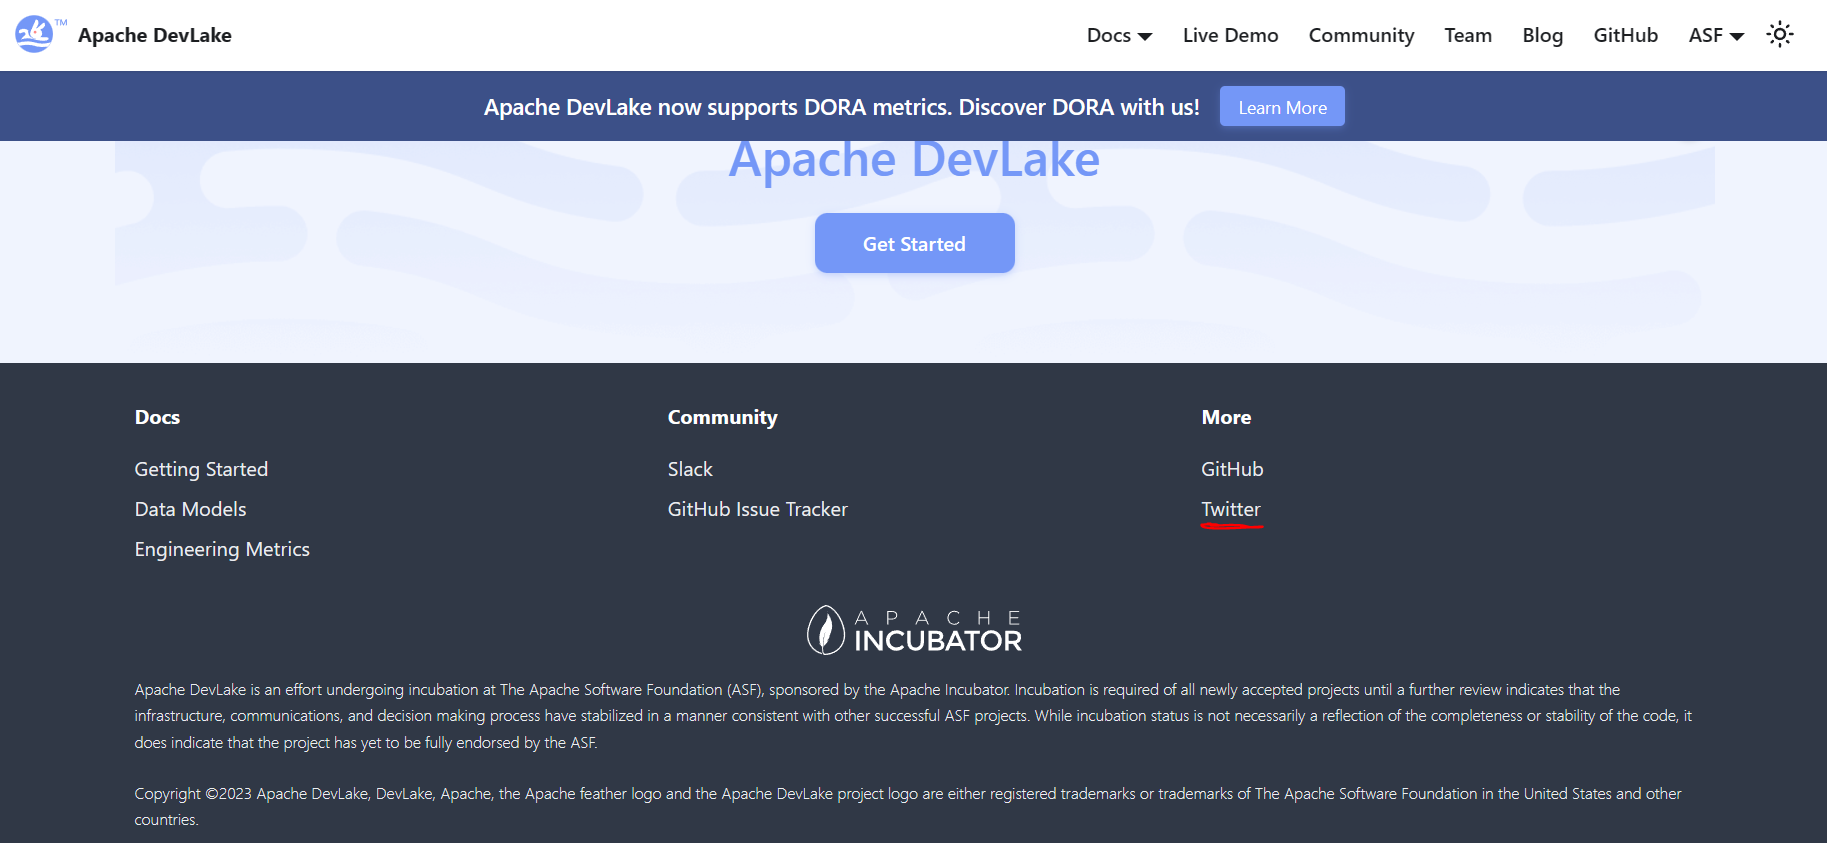Open the Live Demo nav item
Image resolution: width=1827 pixels, height=843 pixels.
(1230, 35)
